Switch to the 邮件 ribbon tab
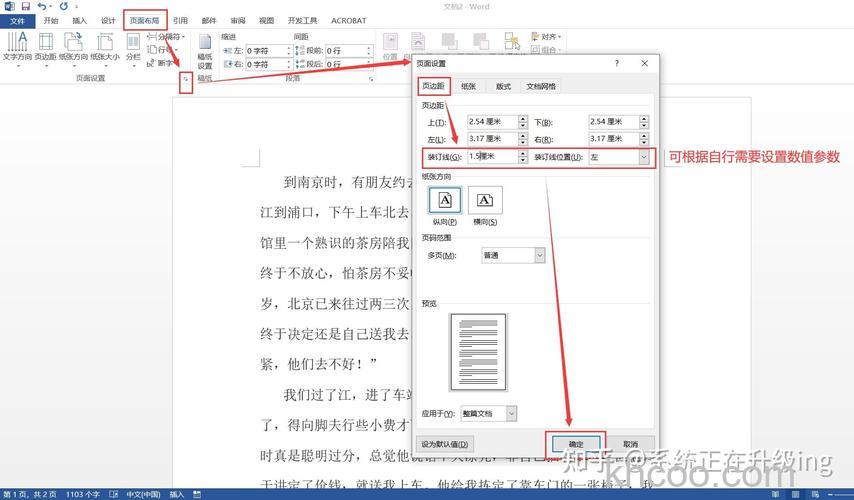854x500 pixels. point(209,21)
